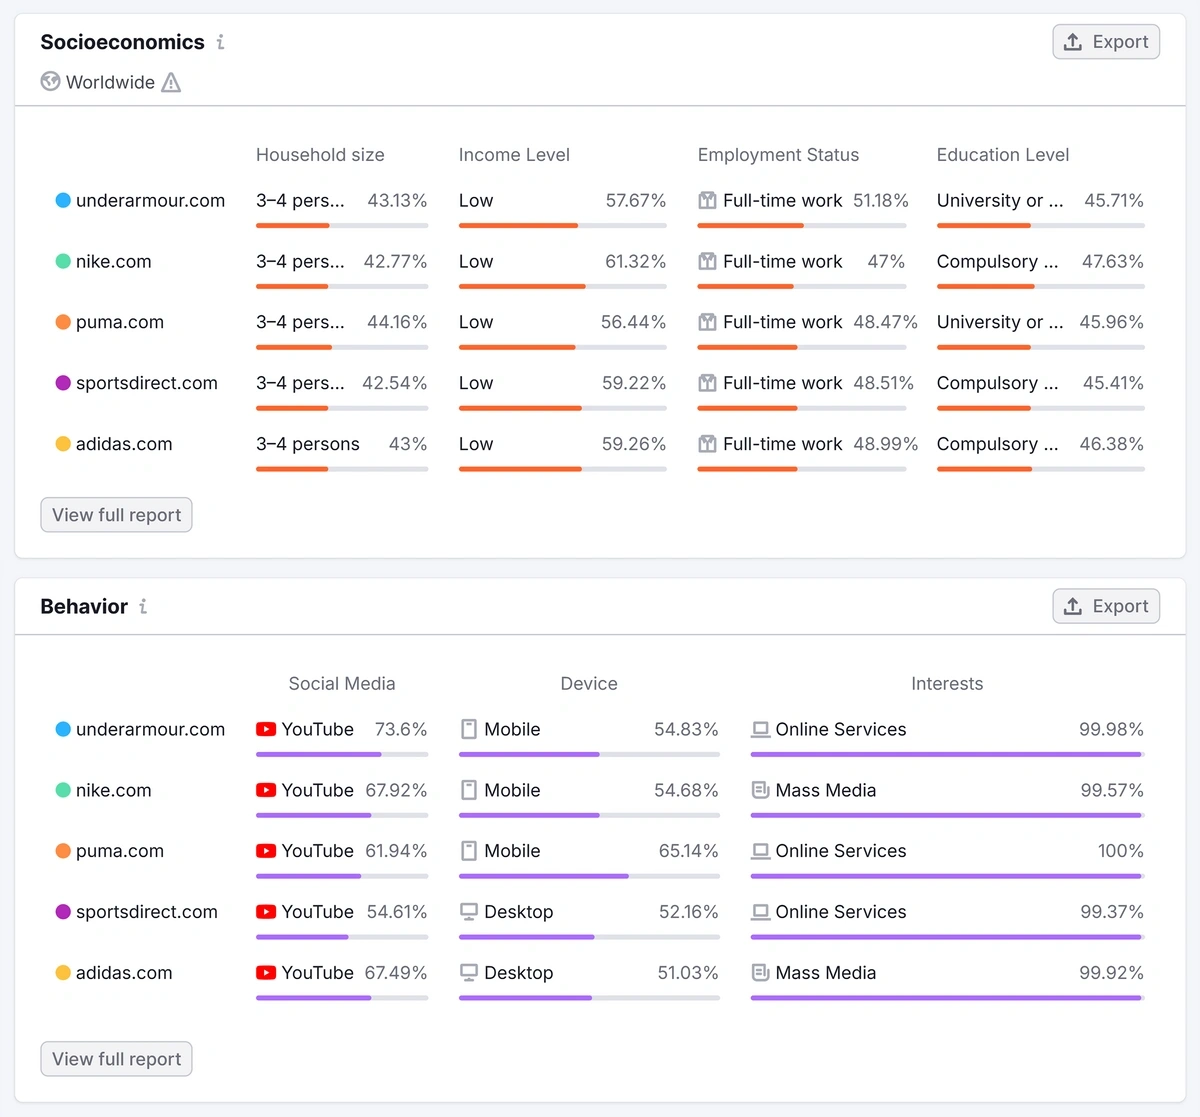
Task: Click the Household size column header
Action: [320, 155]
